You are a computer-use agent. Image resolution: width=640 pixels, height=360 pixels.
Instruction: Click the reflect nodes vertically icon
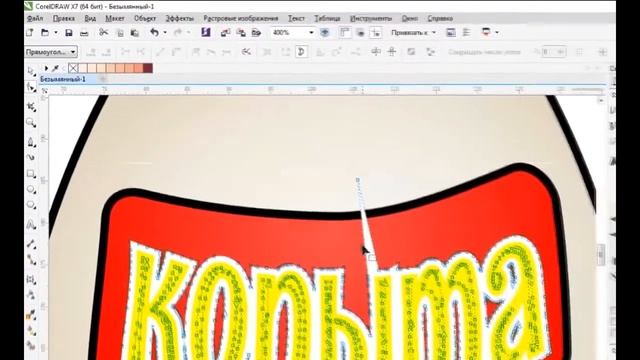point(391,52)
